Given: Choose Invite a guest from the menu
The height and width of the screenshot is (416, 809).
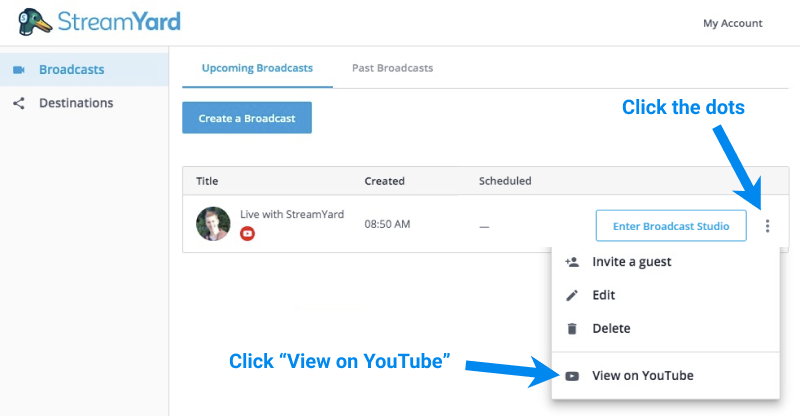Looking at the screenshot, I should [x=665, y=262].
